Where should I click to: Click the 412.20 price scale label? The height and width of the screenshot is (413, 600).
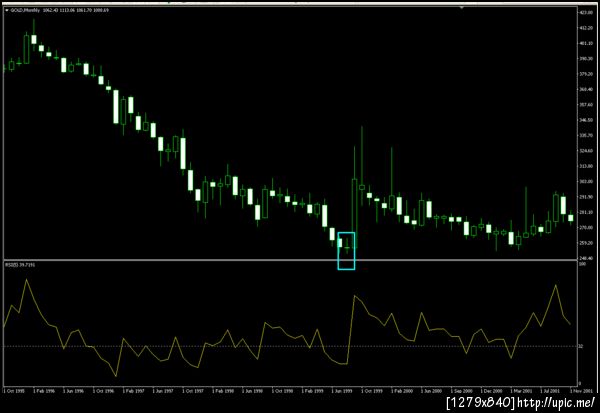point(586,28)
